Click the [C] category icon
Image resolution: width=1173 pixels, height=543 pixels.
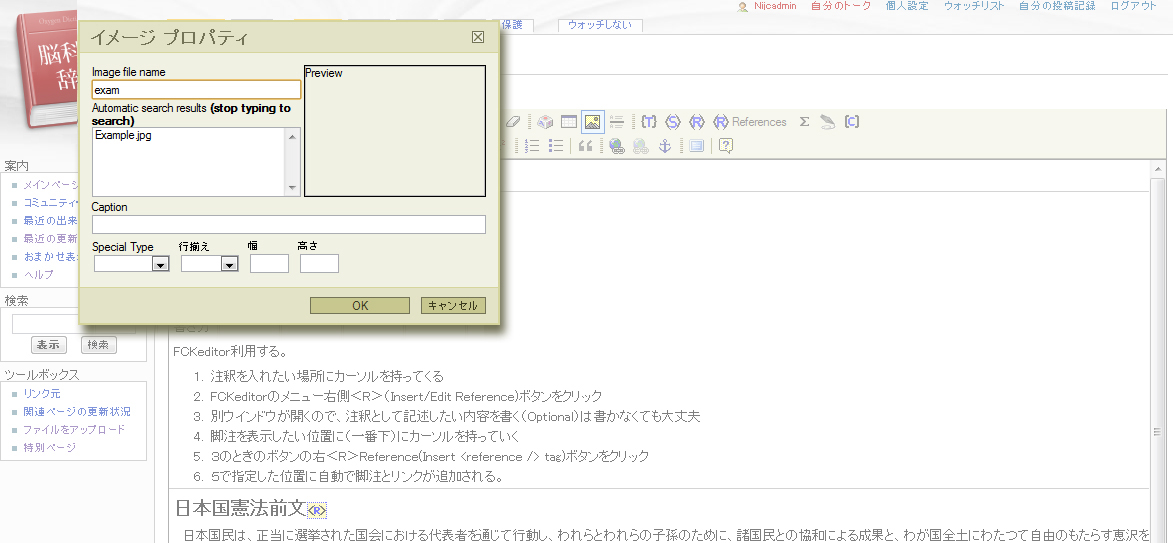pyautogui.click(x=852, y=122)
